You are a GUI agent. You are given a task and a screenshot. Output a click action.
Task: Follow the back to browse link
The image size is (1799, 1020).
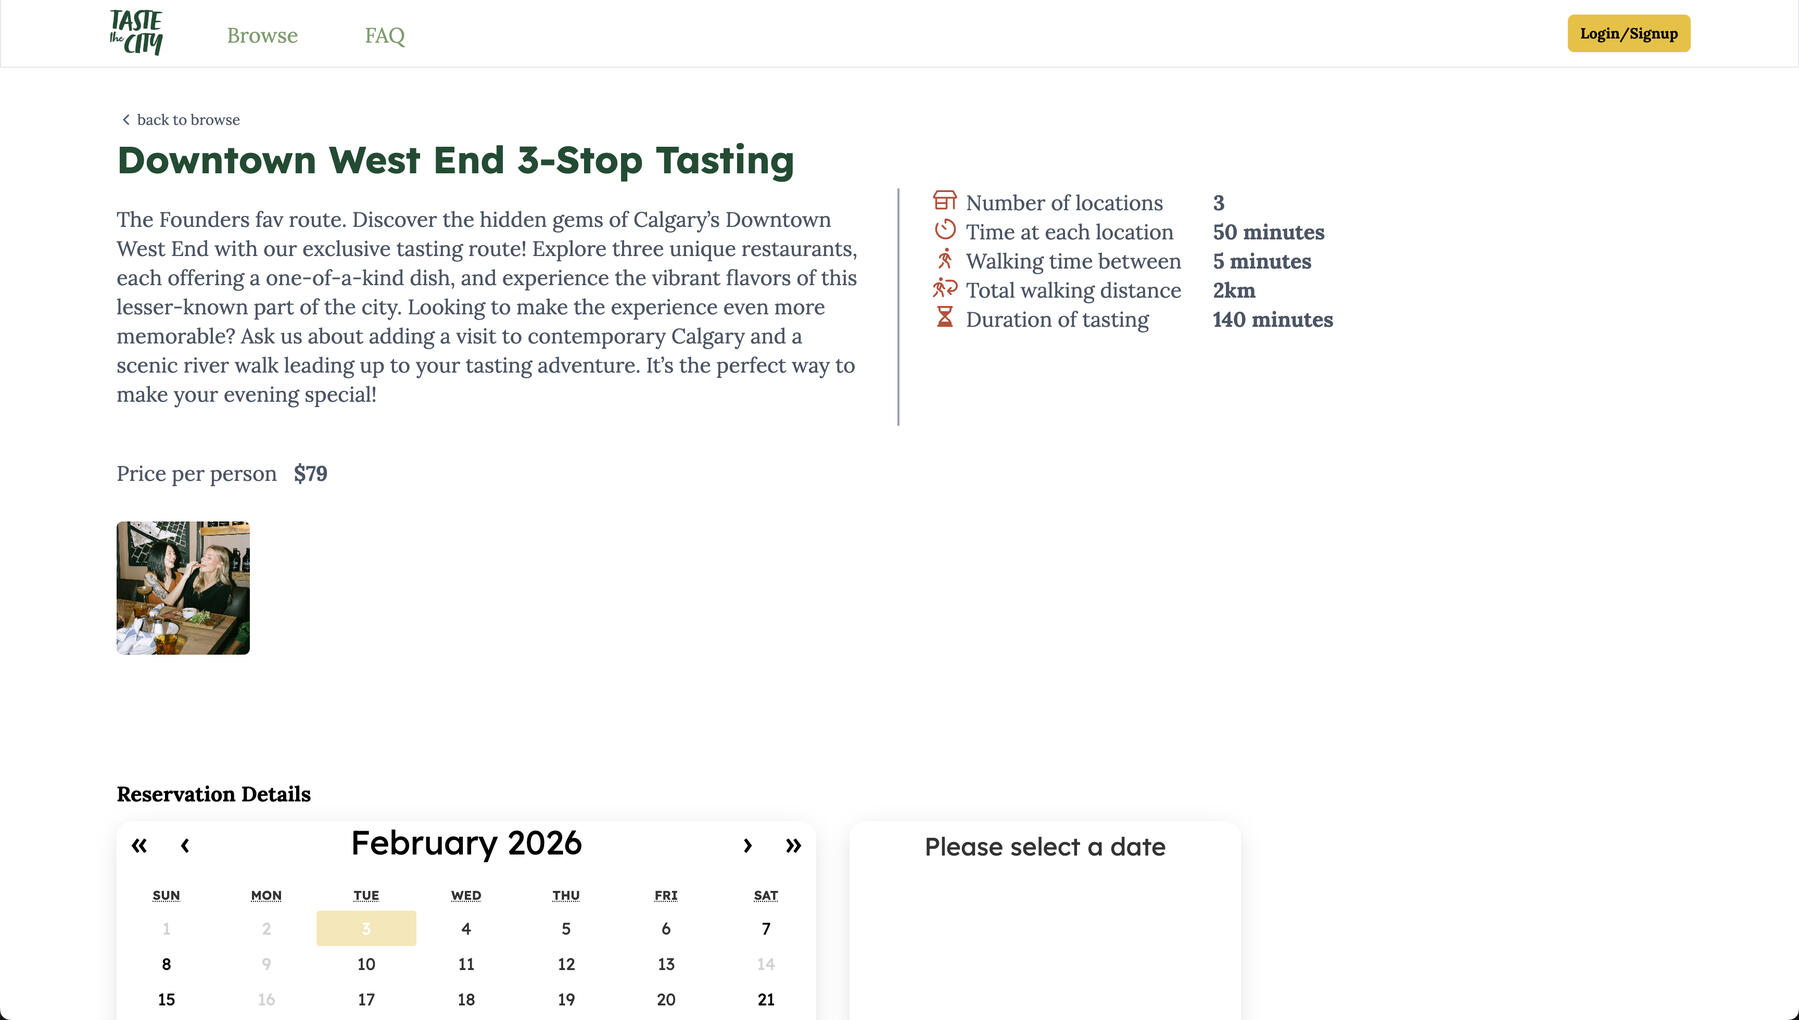pos(188,120)
